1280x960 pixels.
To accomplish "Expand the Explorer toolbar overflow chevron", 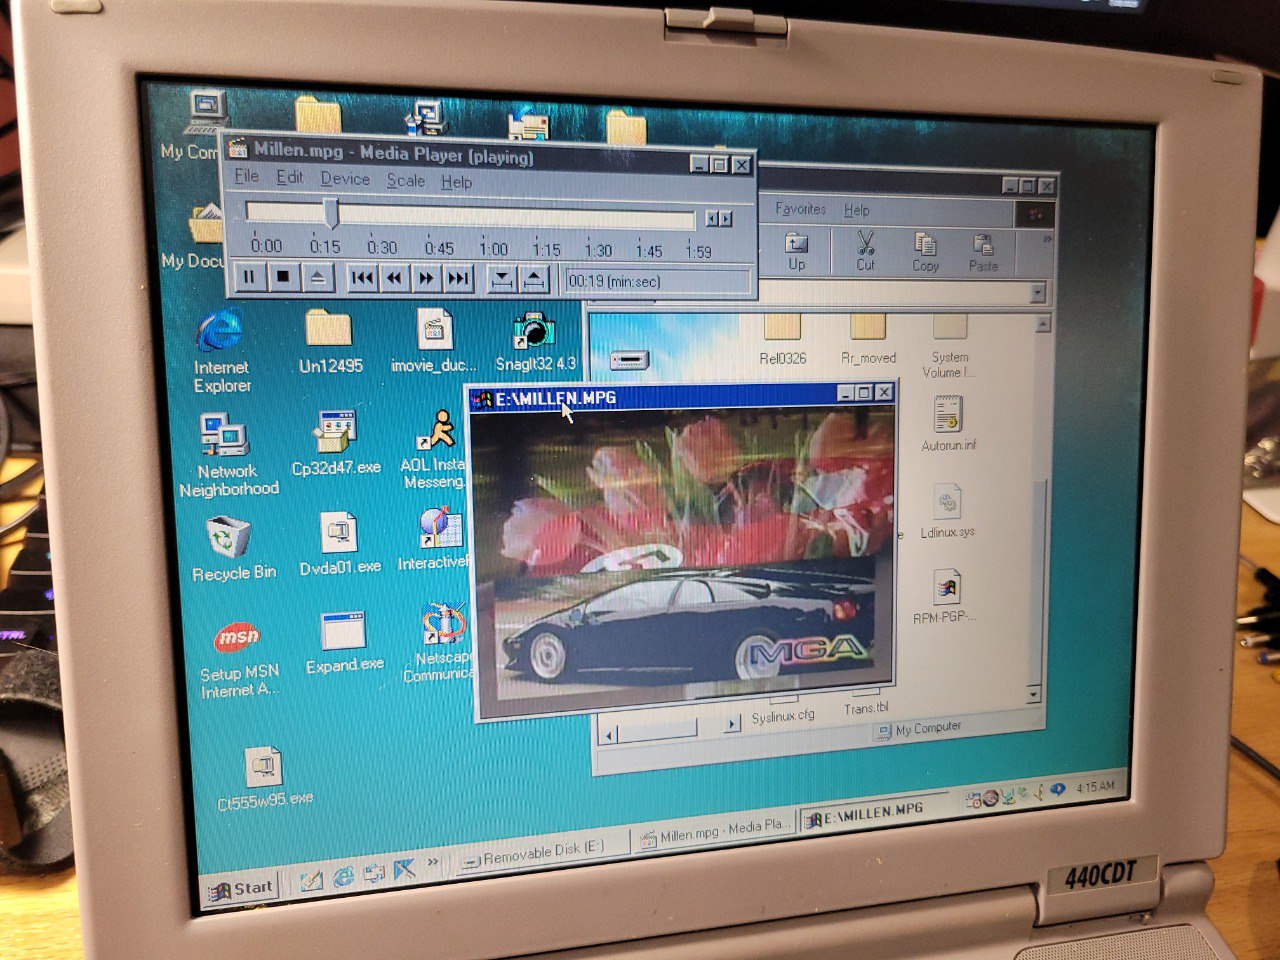I will (x=1047, y=240).
